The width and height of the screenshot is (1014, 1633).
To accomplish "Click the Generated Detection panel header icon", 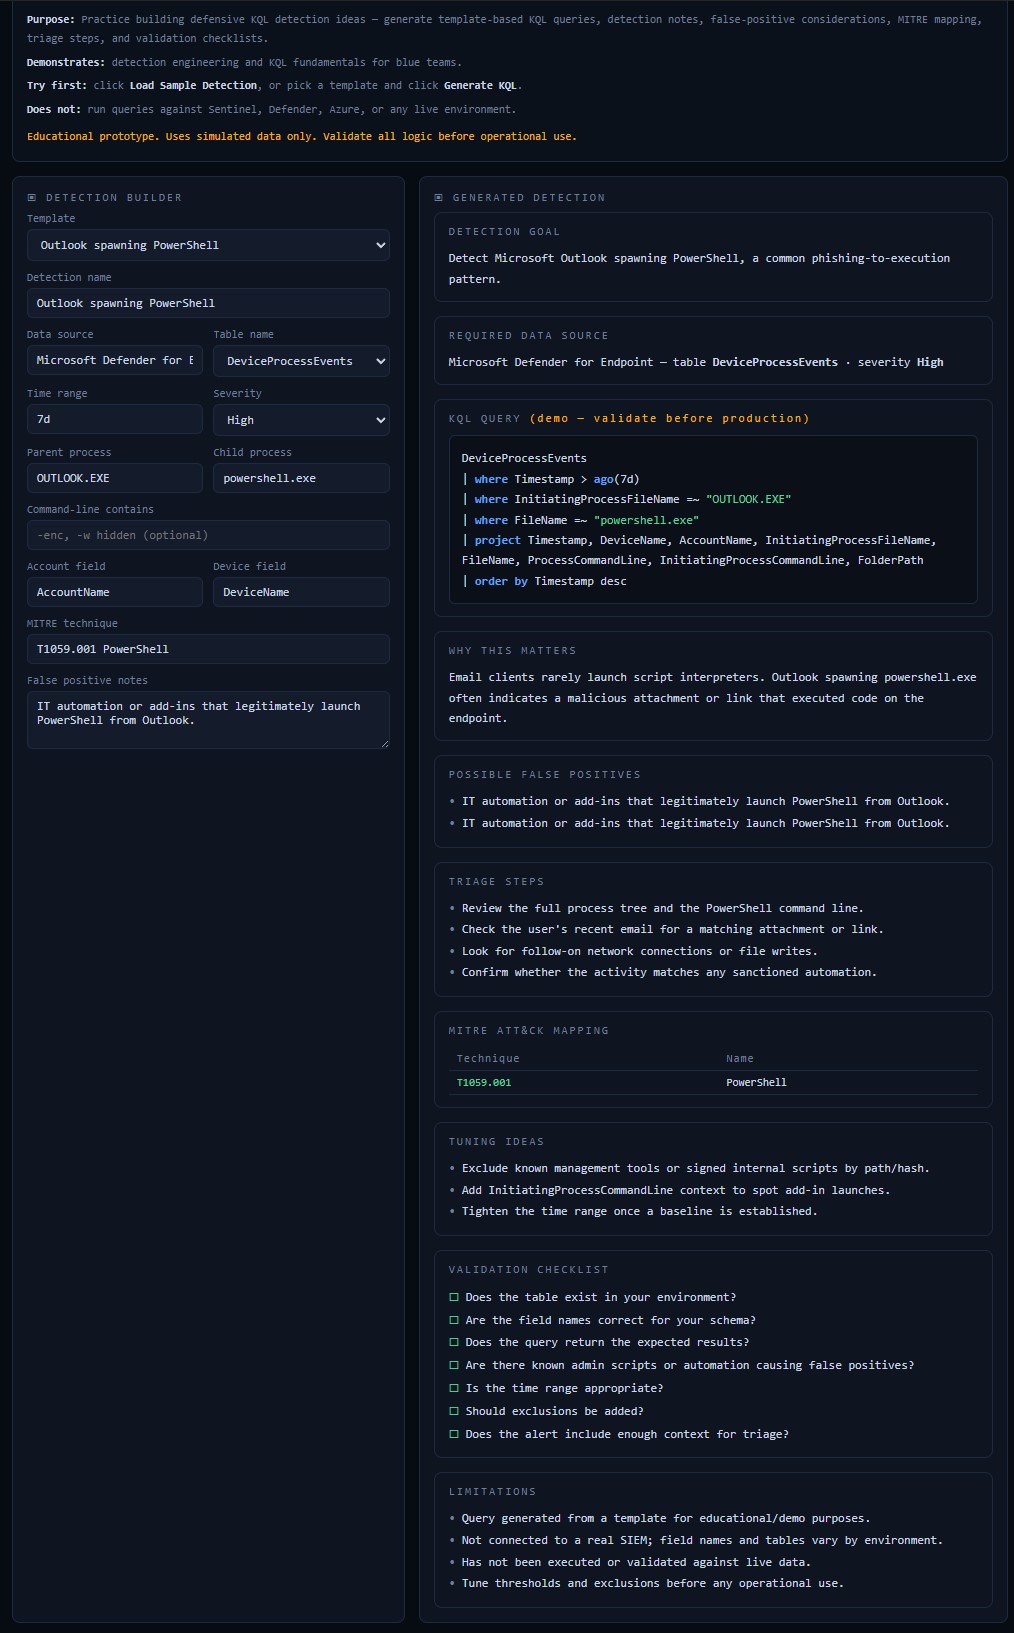I will (x=439, y=198).
